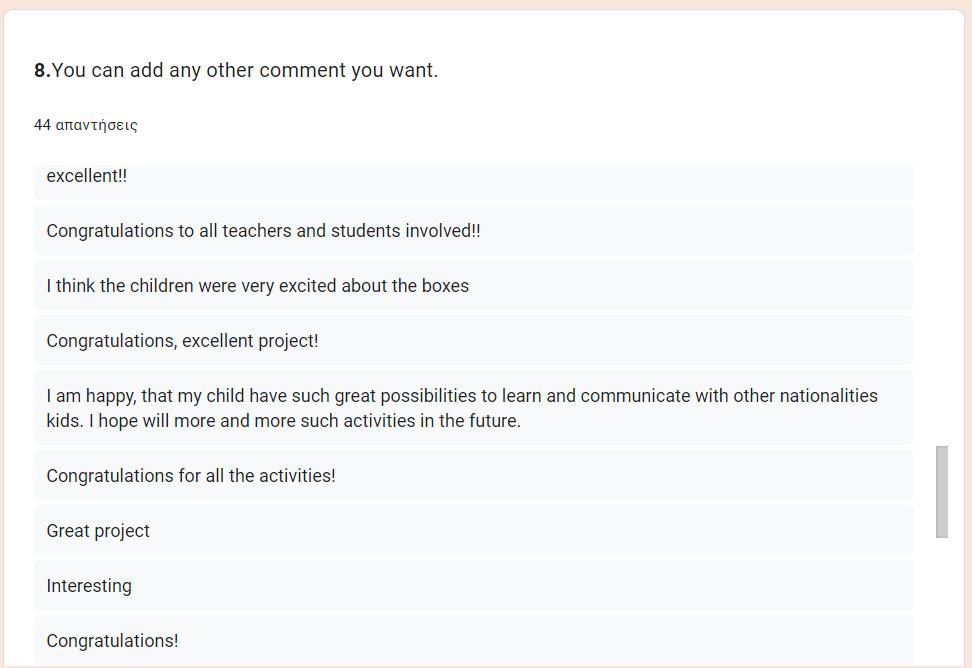
Task: Click the response praising teachers and students involved
Action: click(263, 231)
